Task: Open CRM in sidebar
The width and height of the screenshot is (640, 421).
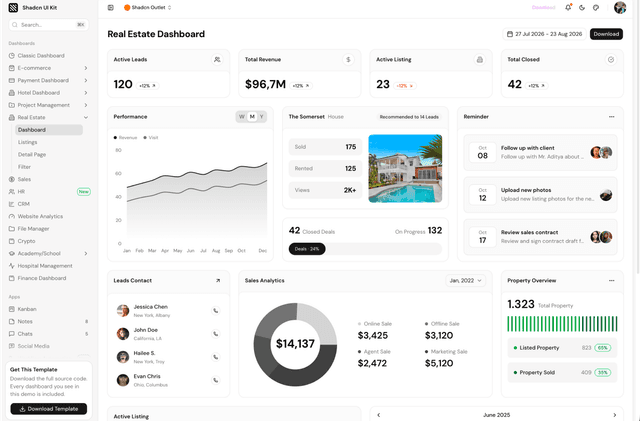Action: point(49,204)
